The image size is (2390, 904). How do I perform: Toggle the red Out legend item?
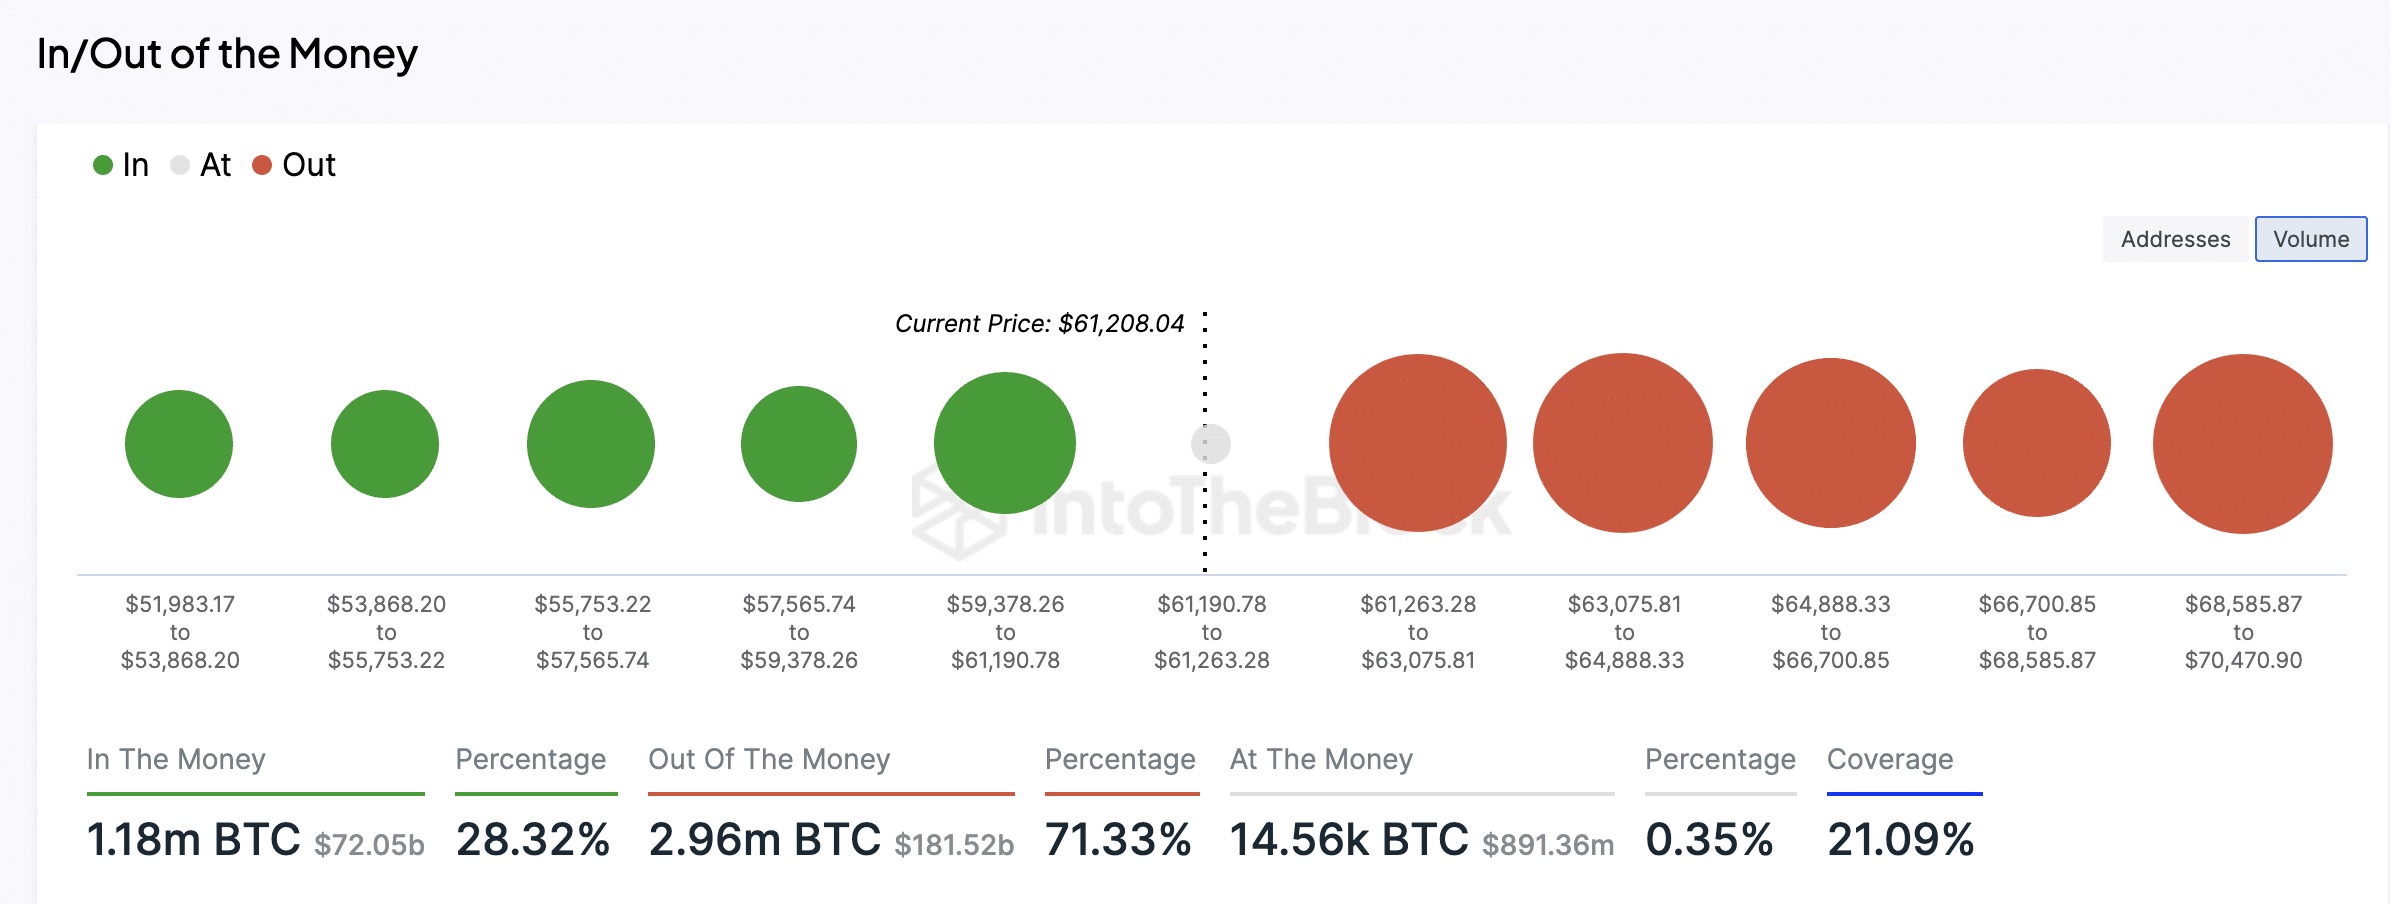[294, 165]
